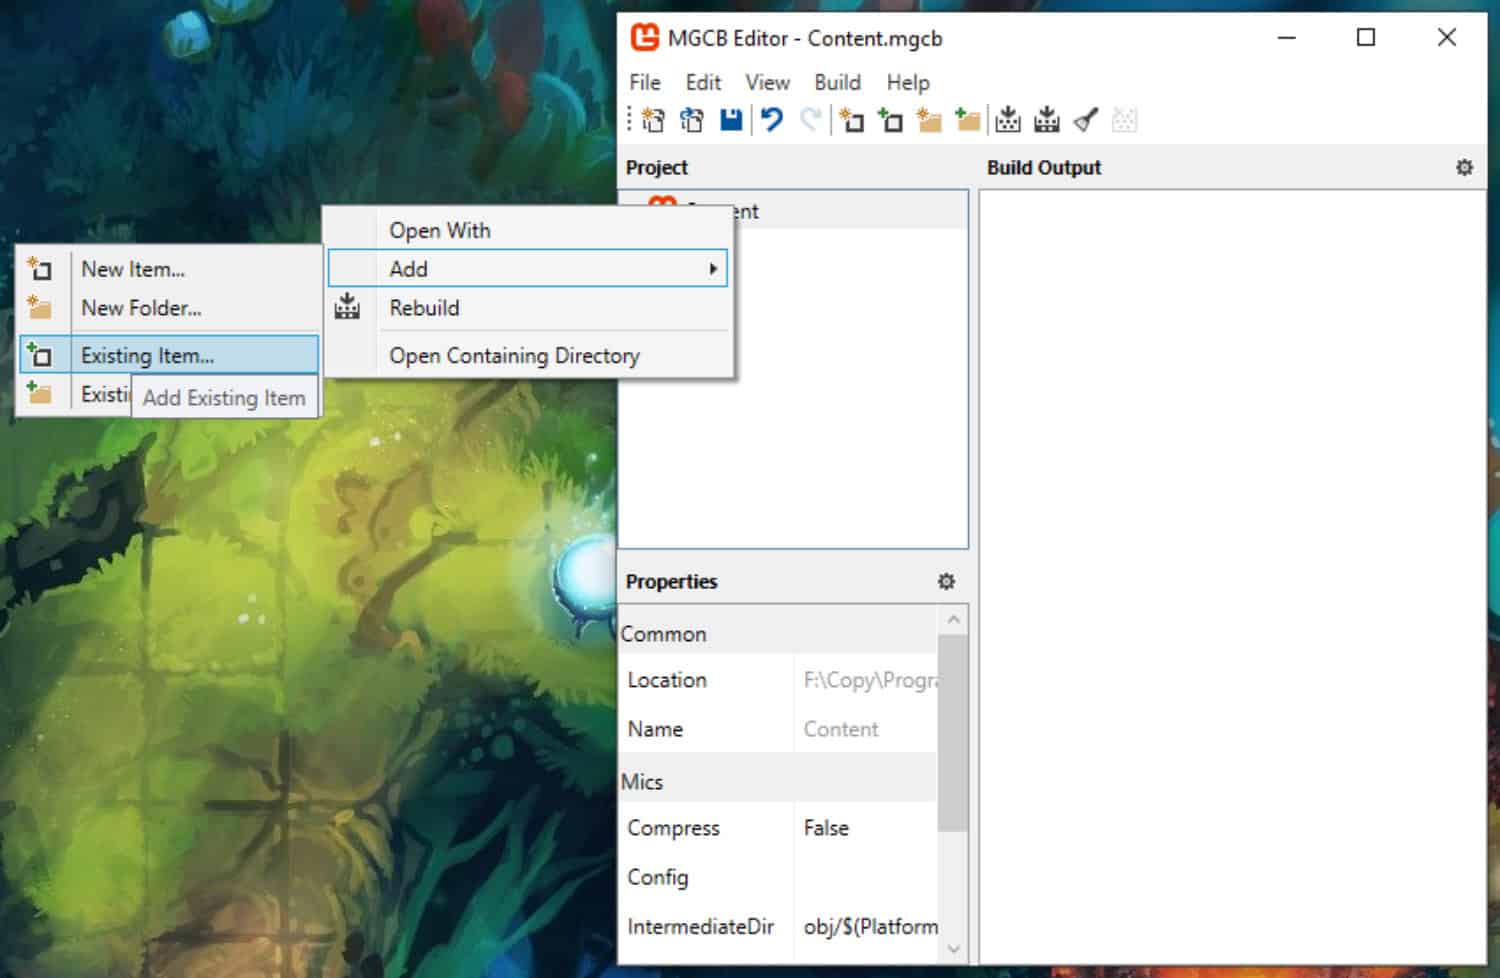Click the Project panel title

pos(656,168)
